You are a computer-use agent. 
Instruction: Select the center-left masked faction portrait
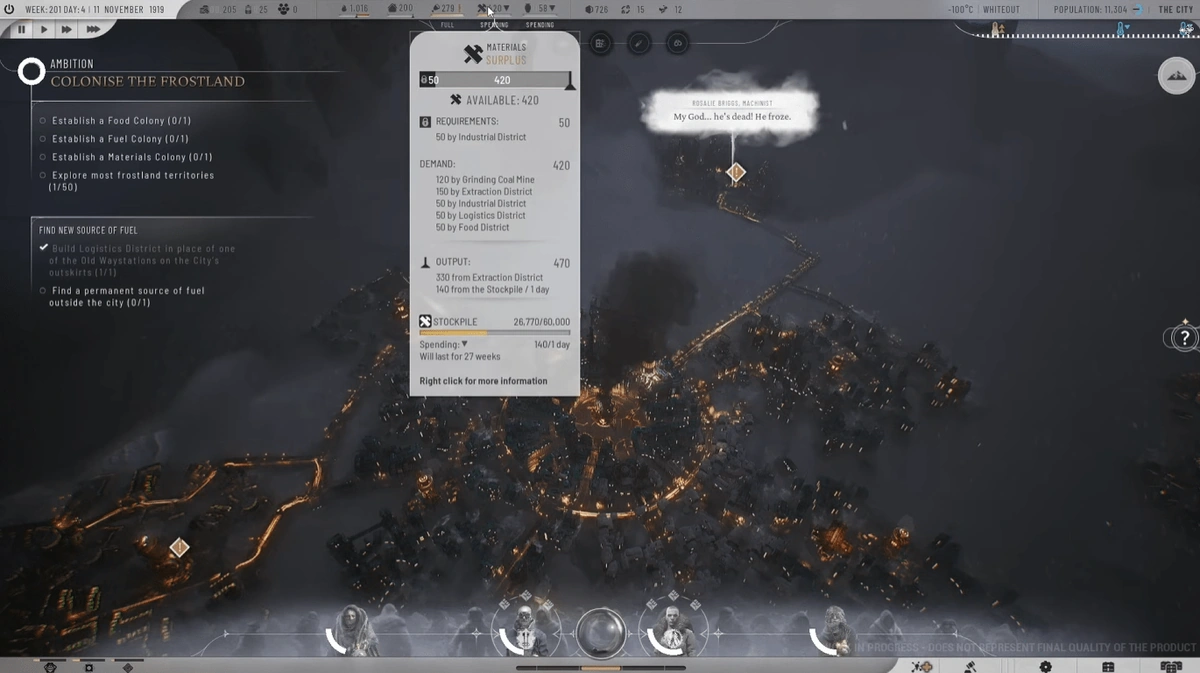(525, 629)
